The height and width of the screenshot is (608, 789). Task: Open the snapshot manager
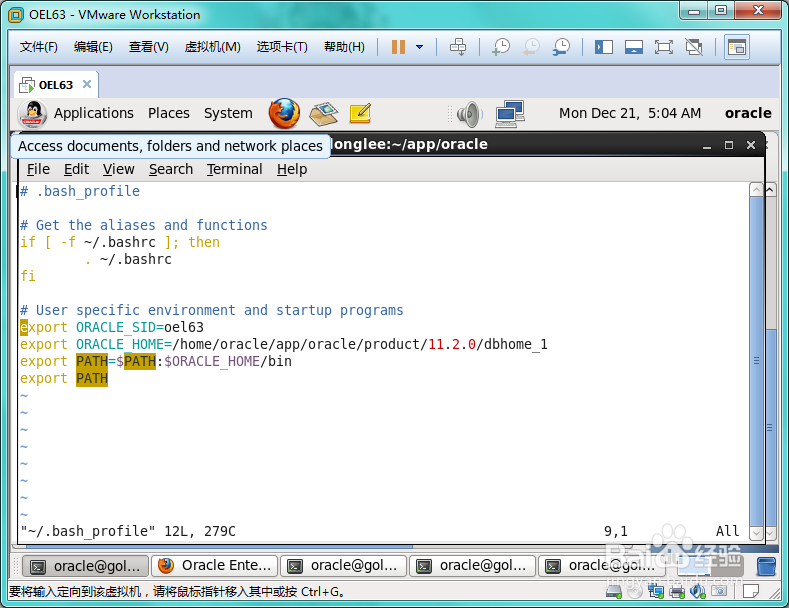pos(561,47)
